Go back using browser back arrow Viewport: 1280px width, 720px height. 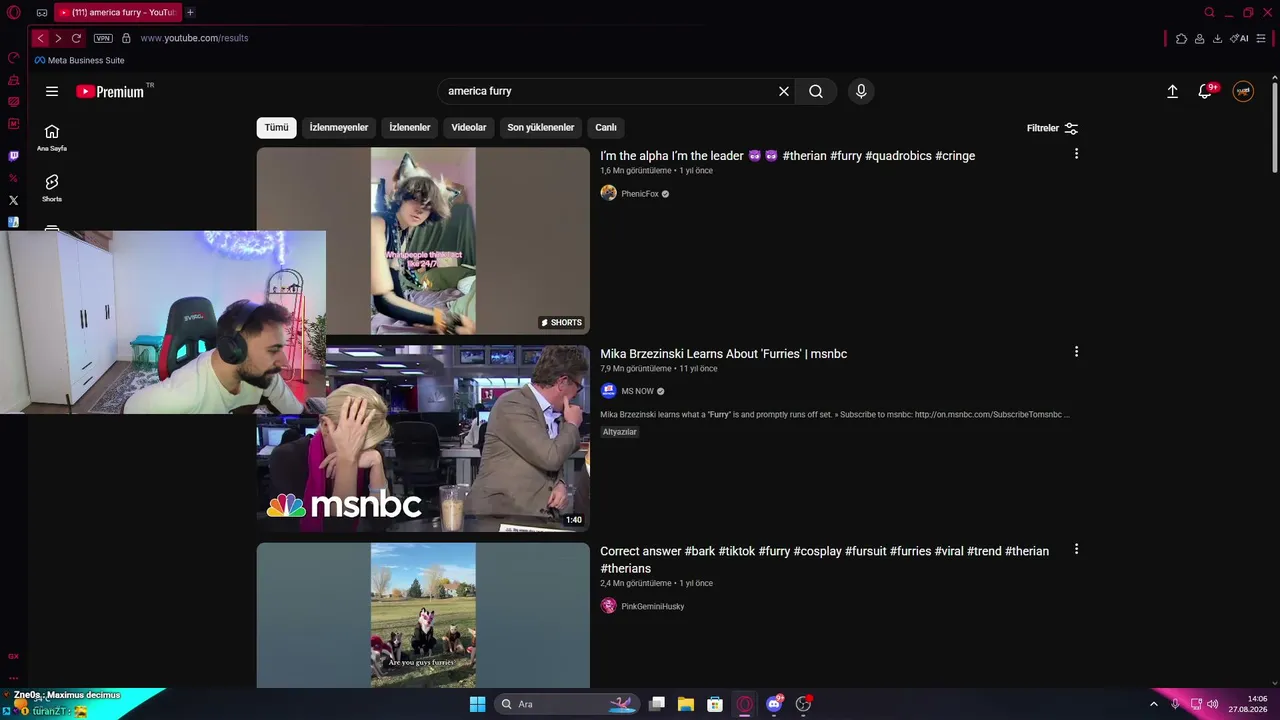point(40,38)
